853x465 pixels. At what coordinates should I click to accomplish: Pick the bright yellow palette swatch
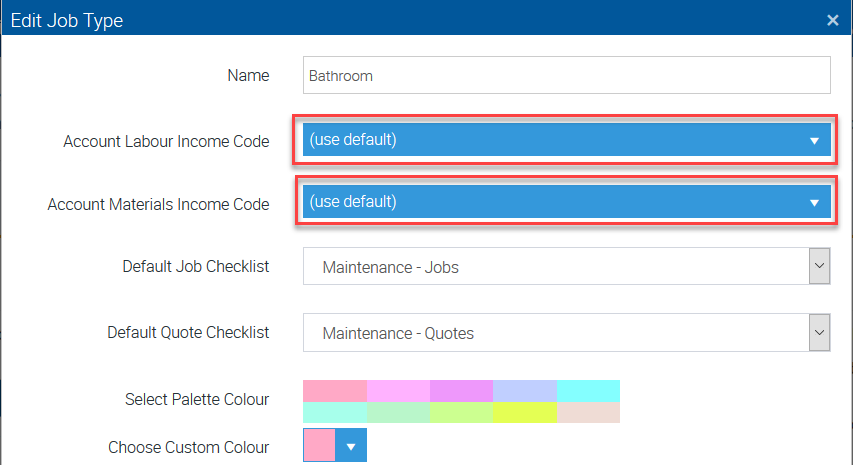[x=525, y=412]
